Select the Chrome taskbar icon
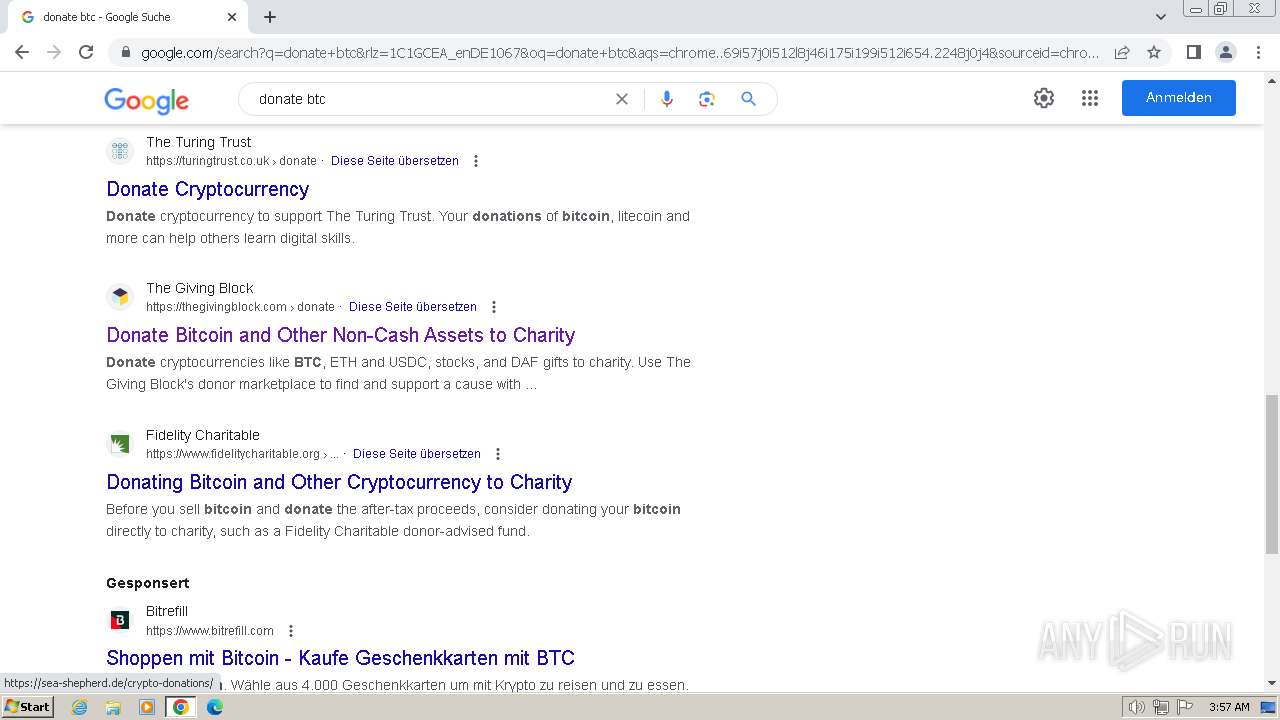 tap(181, 707)
